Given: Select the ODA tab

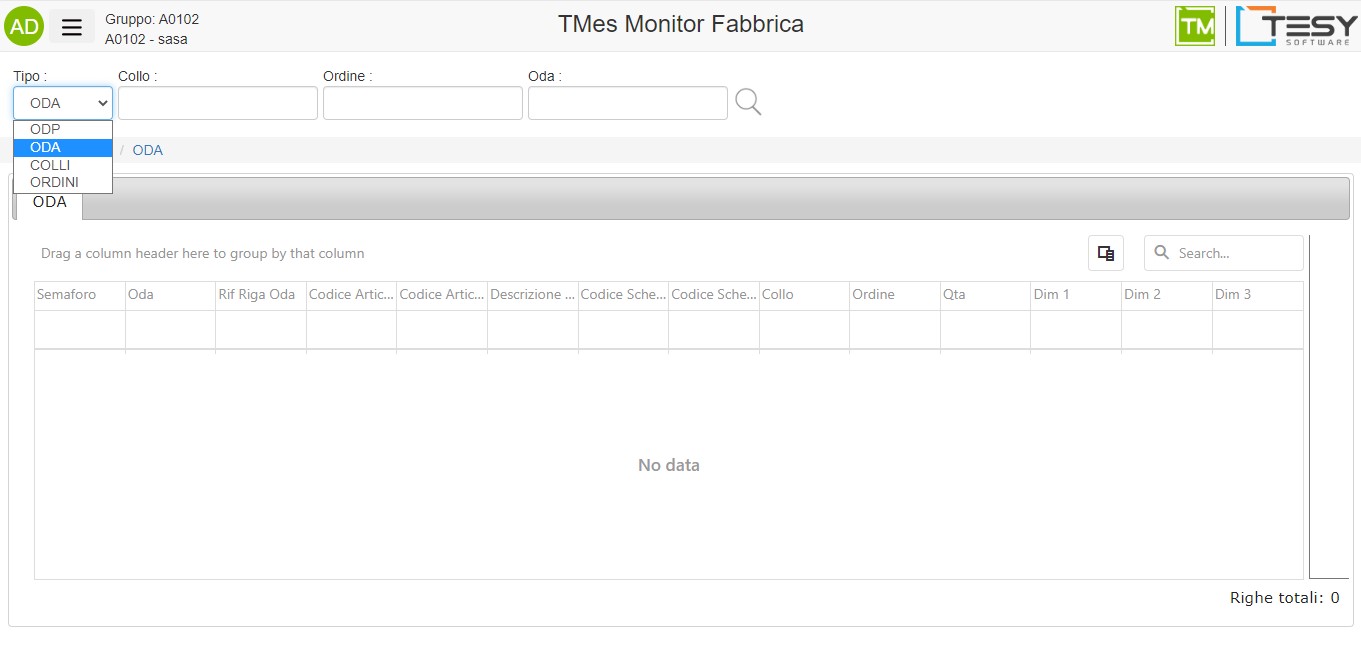Looking at the screenshot, I should [50, 203].
